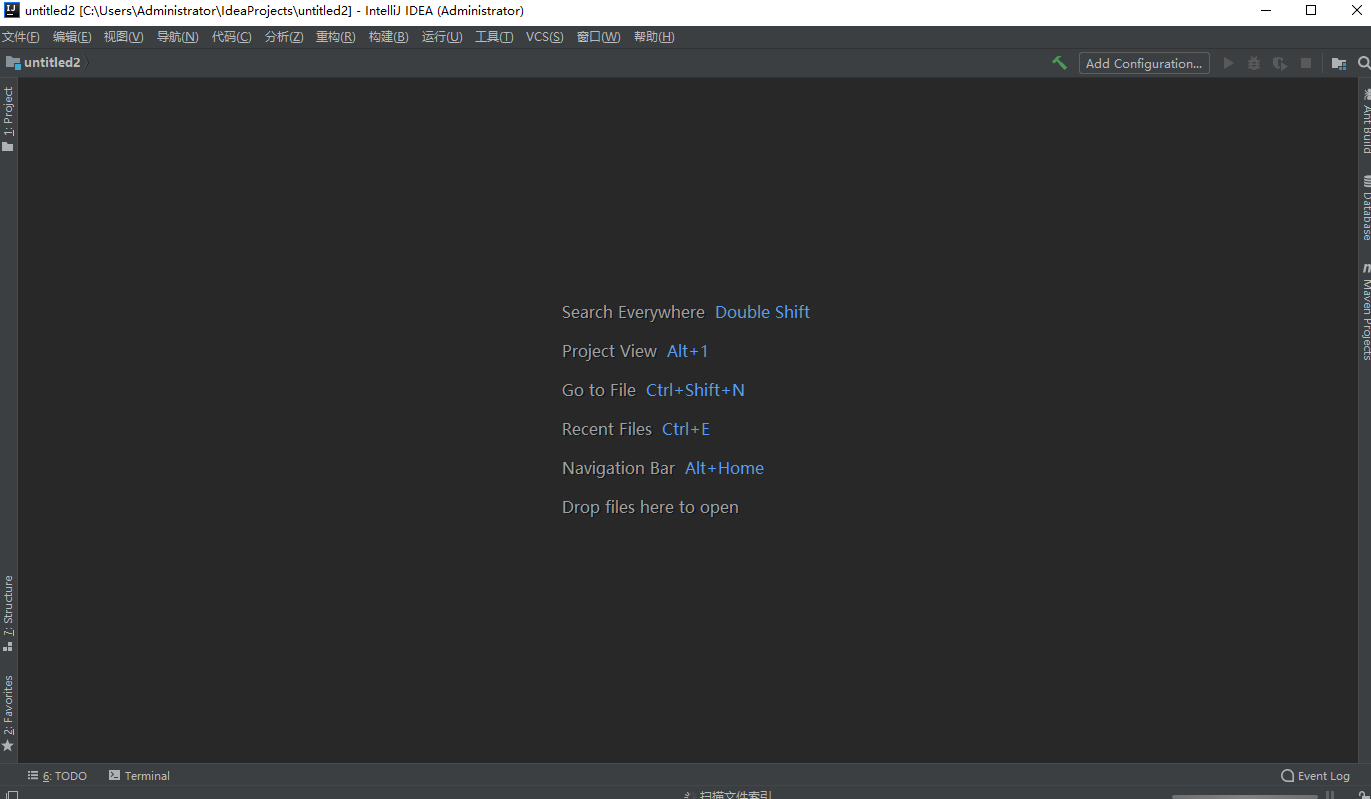Open the 6: TODO tool window

click(x=58, y=776)
